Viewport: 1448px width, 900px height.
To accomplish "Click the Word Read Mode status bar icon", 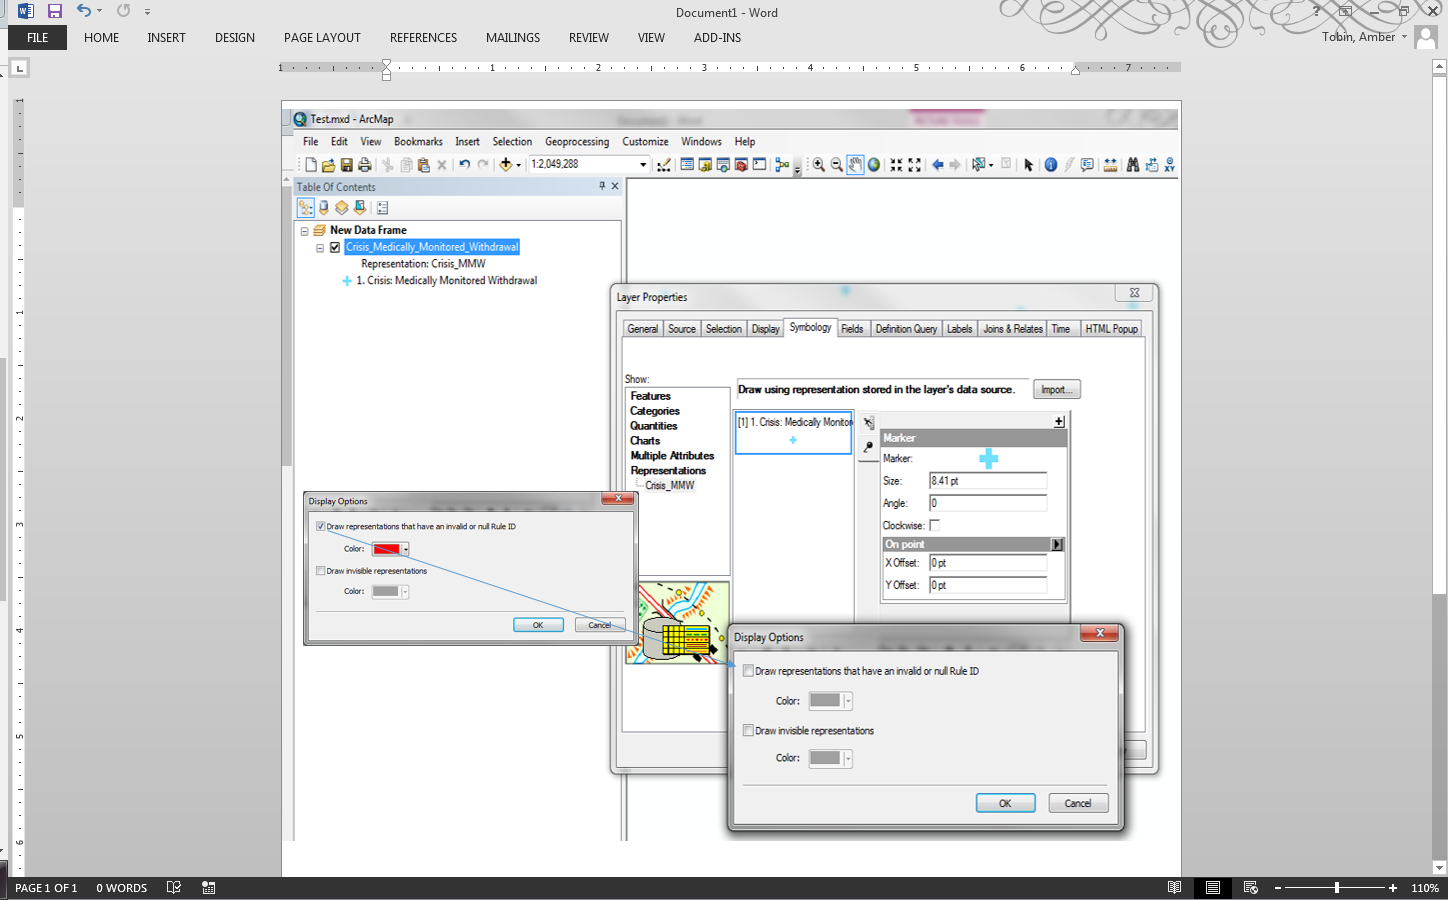I will tap(1175, 888).
